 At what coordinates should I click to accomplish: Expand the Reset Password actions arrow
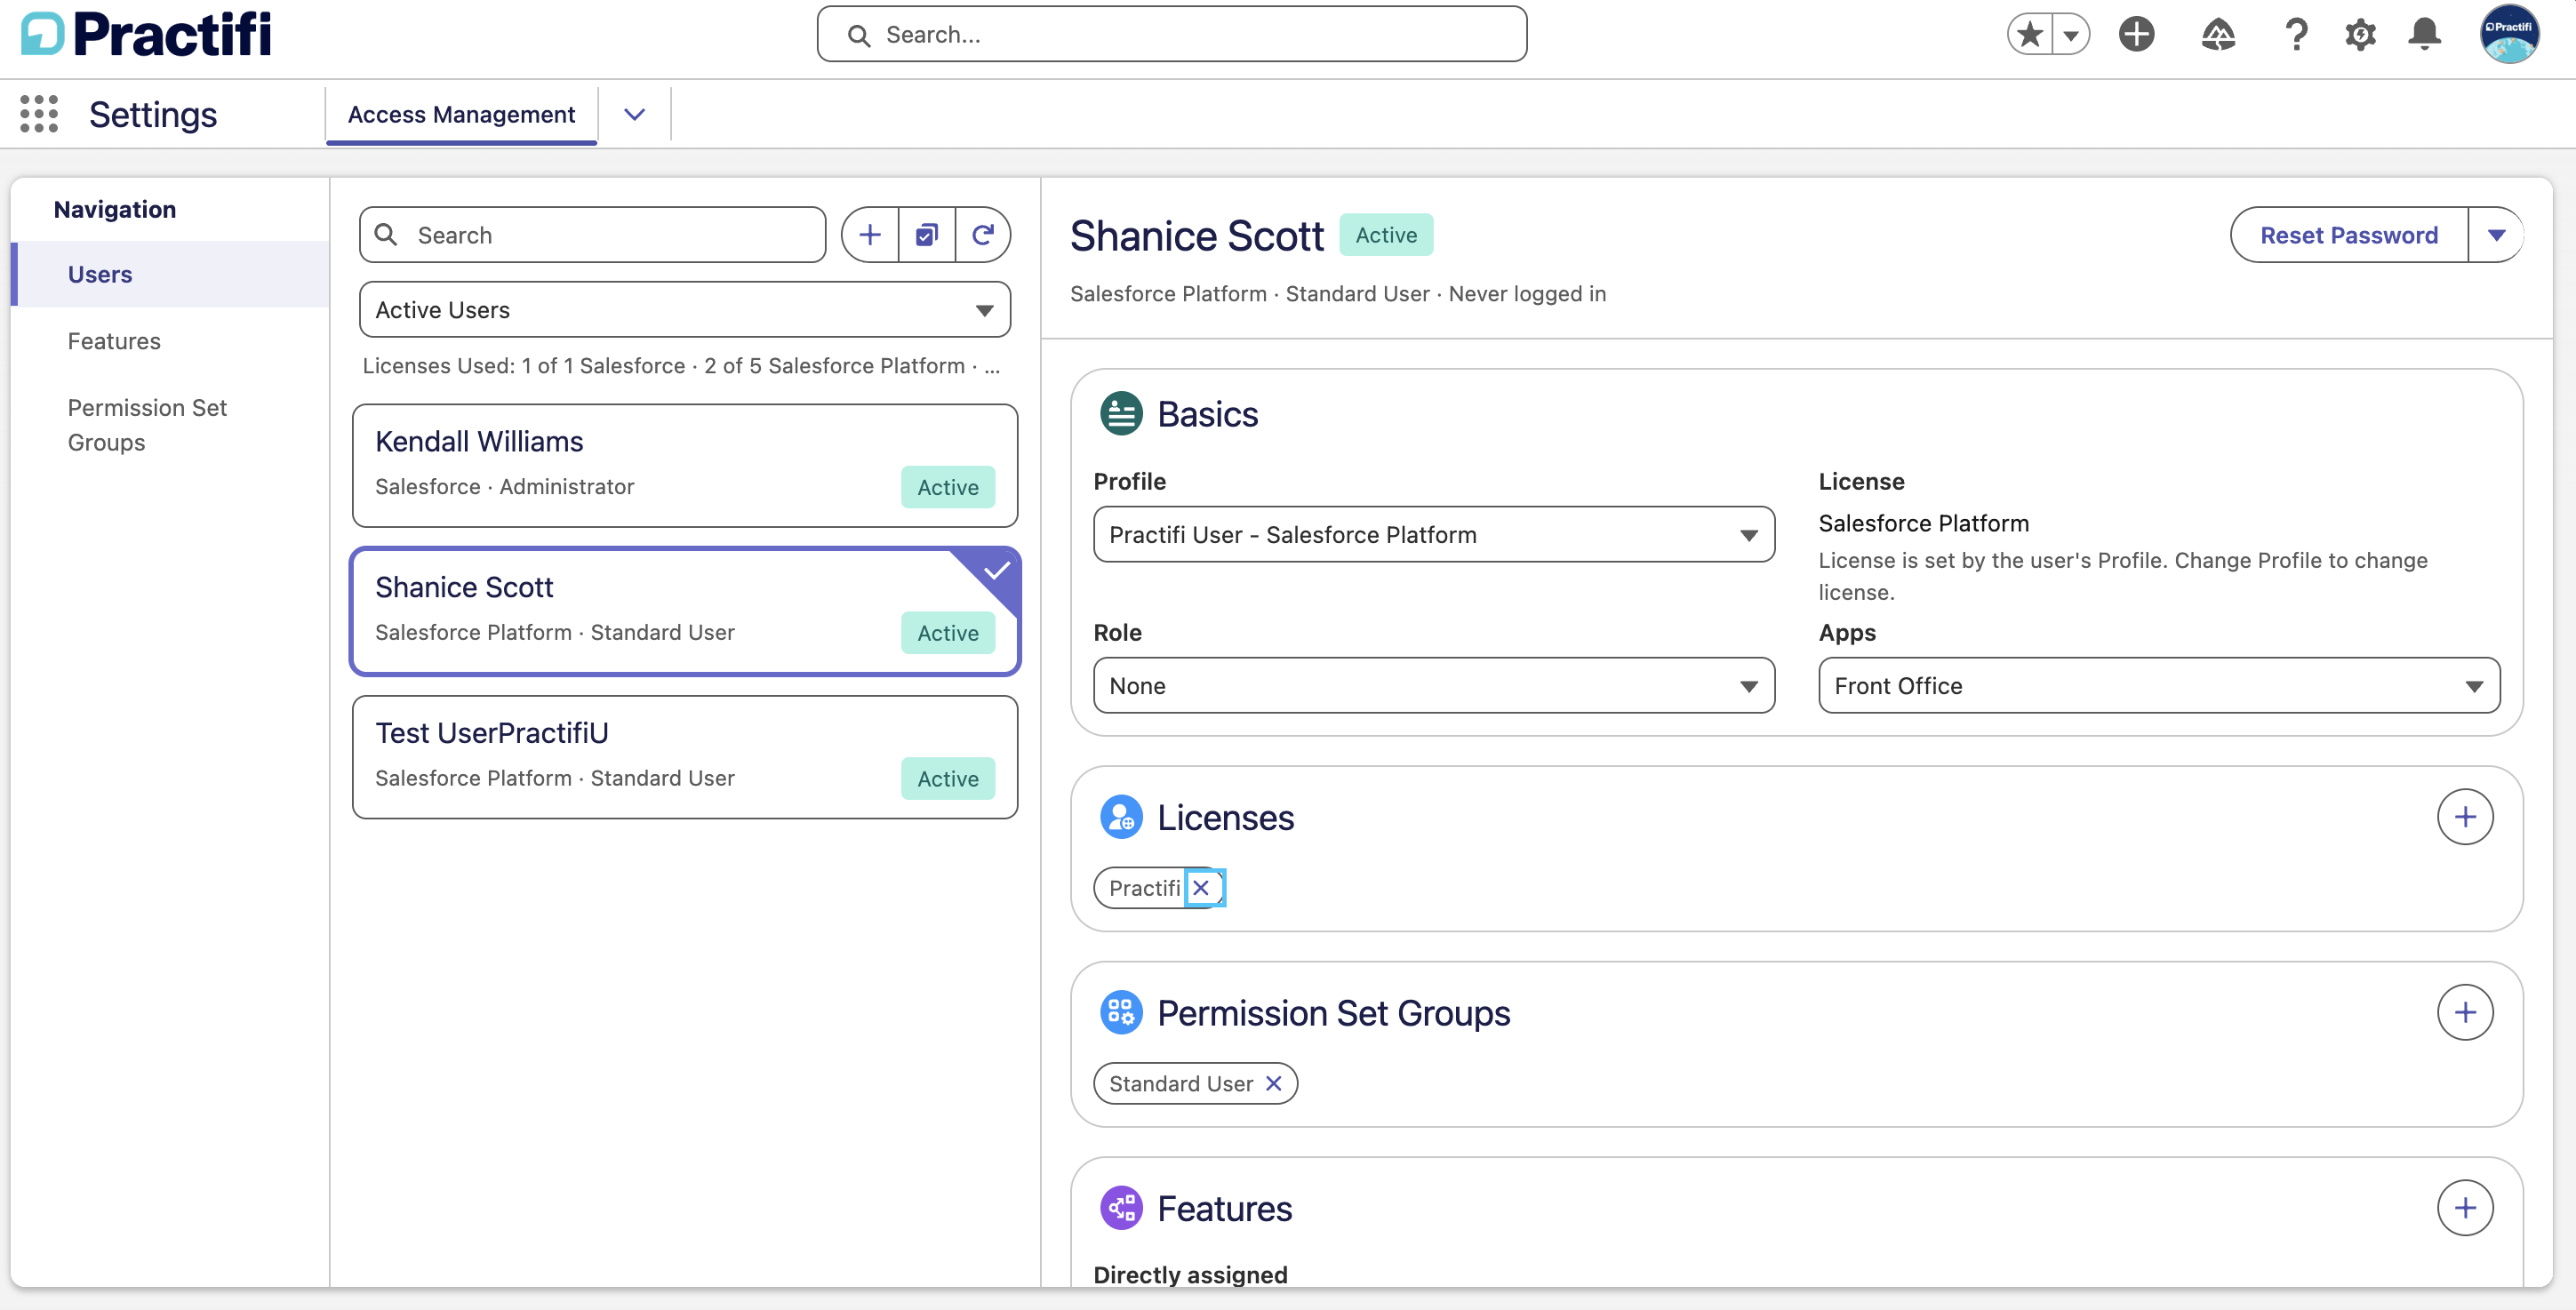pos(2496,235)
